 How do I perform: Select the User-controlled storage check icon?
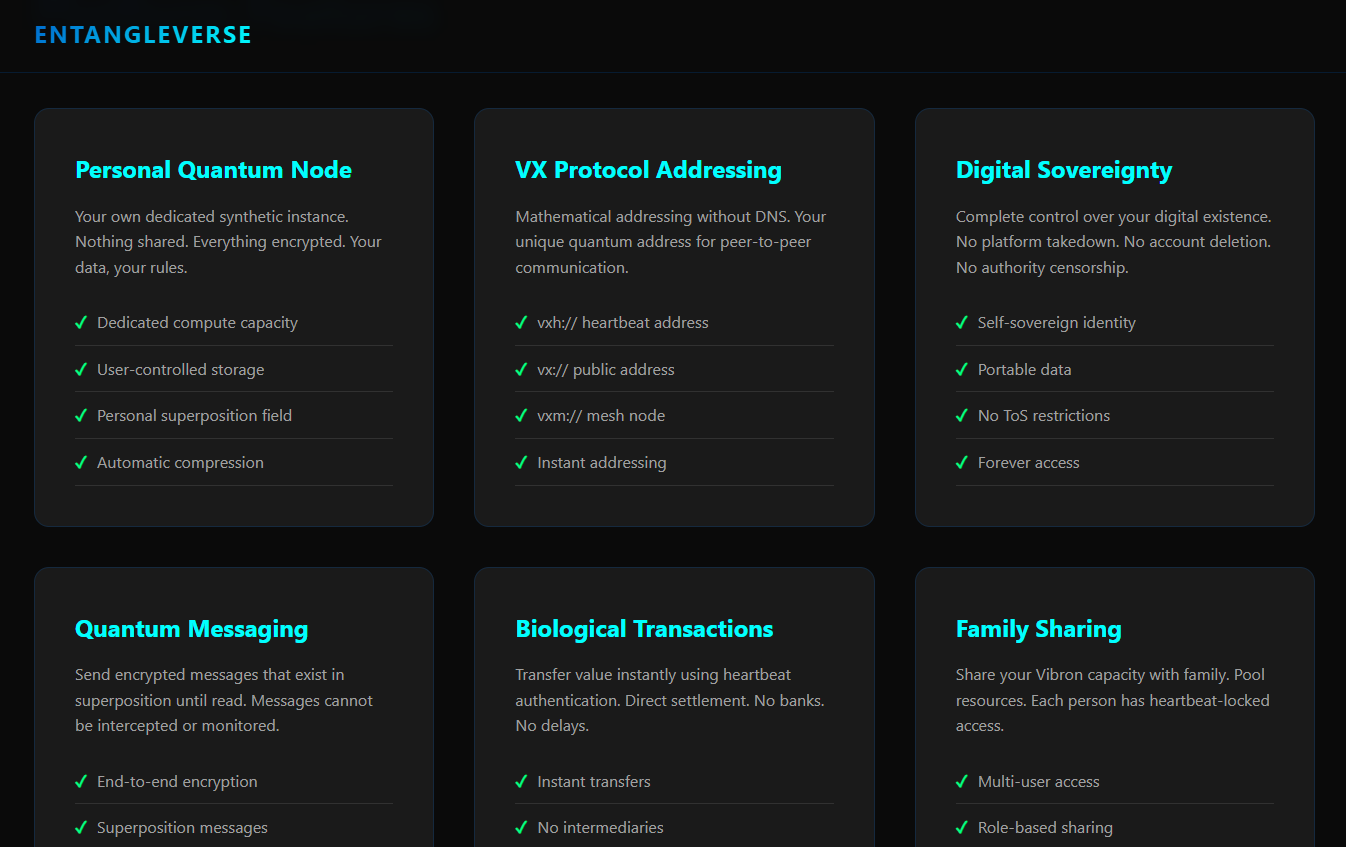point(81,369)
